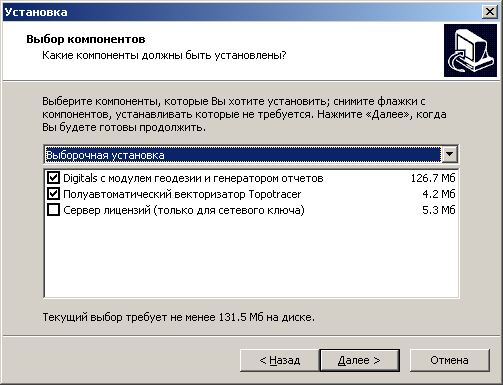The width and height of the screenshot is (503, 385).
Task: Uncheck the Topotracer векторизатор checkbox
Action: click(53, 194)
